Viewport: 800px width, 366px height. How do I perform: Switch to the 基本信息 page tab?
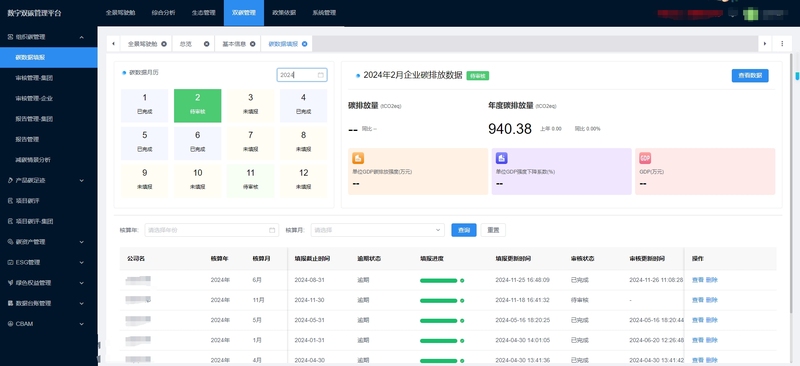(x=234, y=44)
